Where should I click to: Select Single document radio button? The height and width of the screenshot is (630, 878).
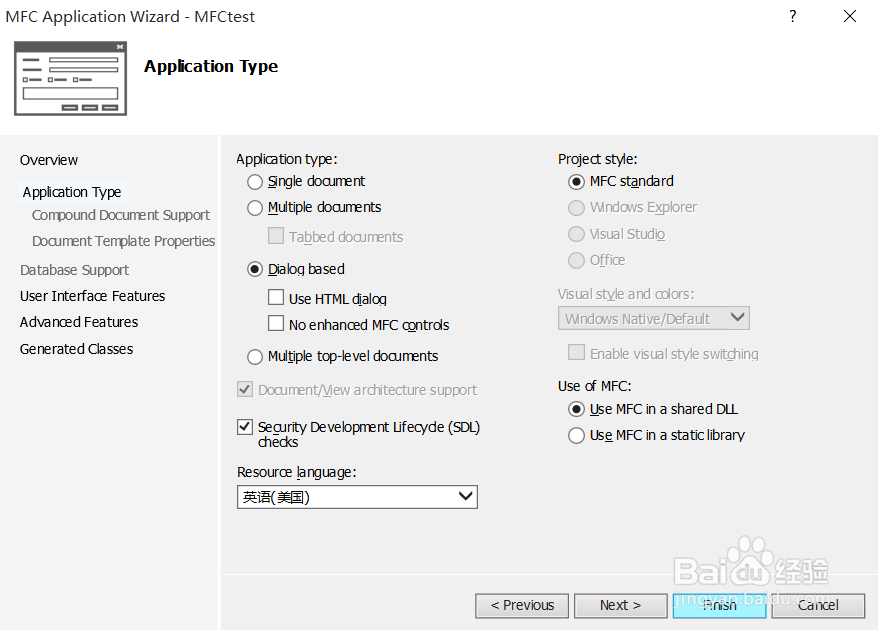[x=255, y=182]
